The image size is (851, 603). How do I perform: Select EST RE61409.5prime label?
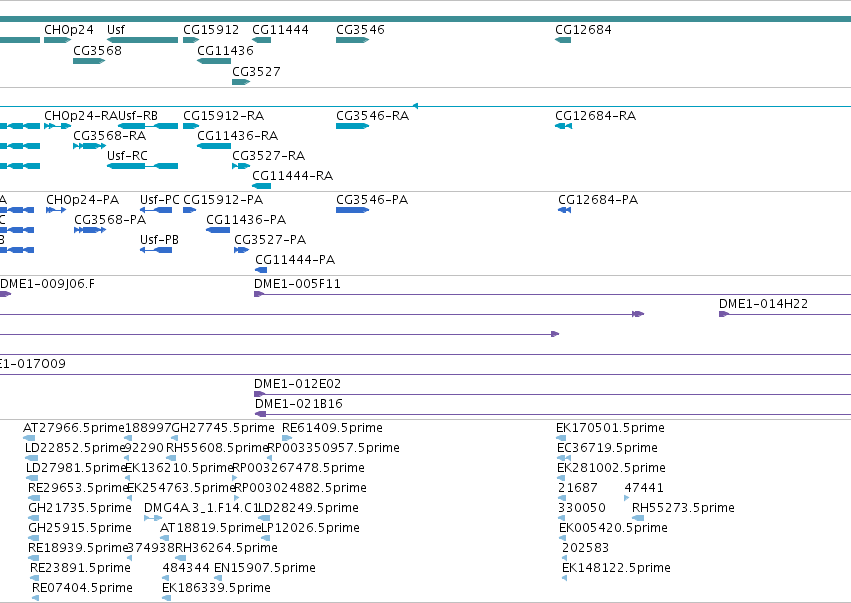(332, 428)
